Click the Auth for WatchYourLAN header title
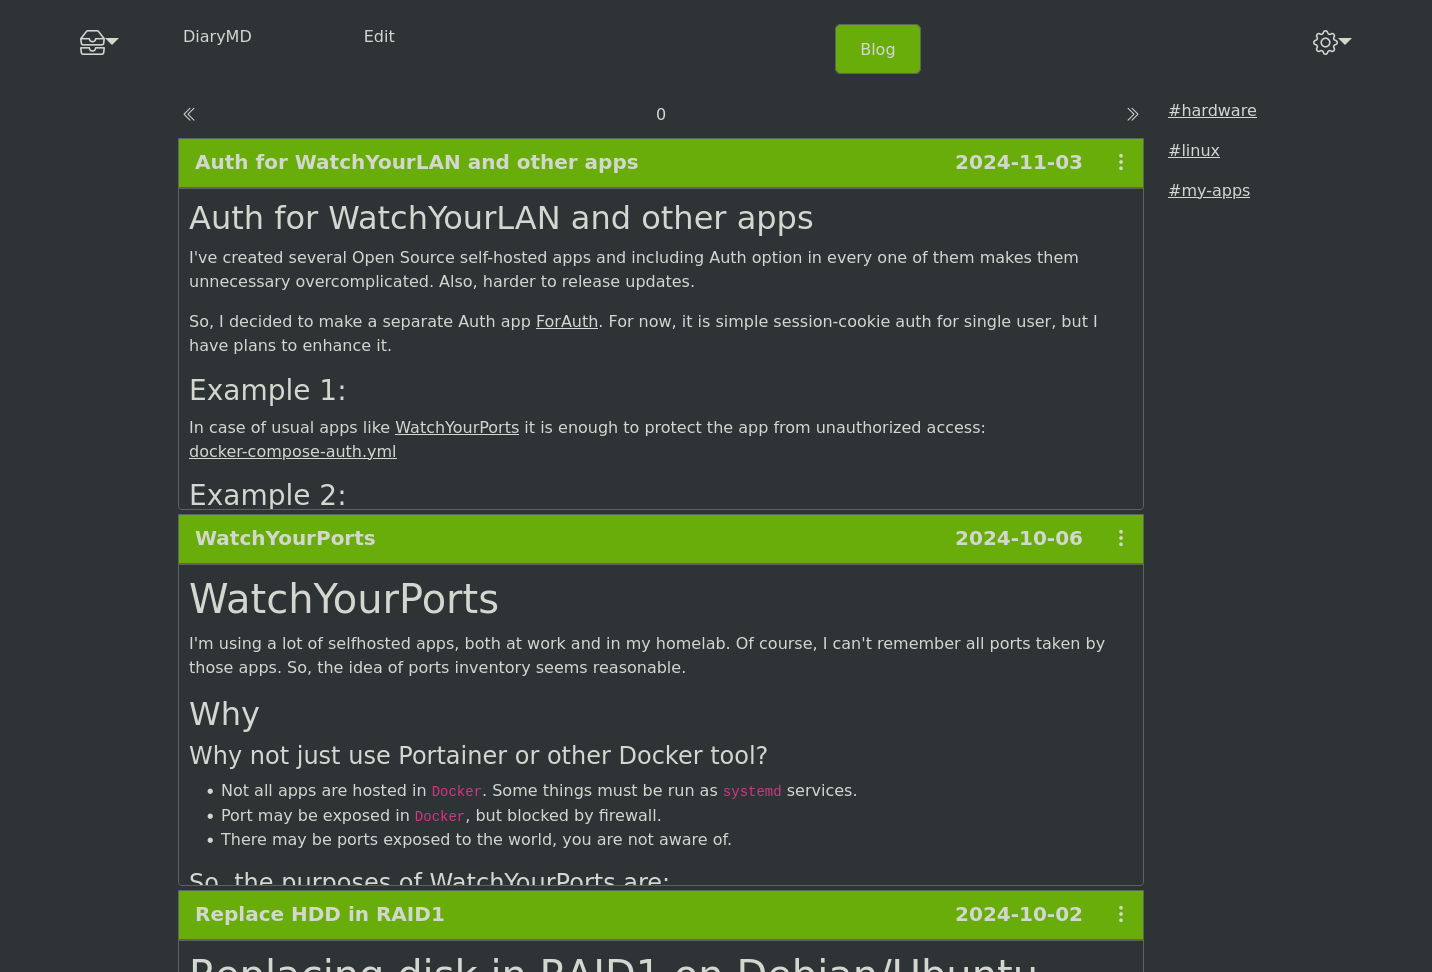The width and height of the screenshot is (1432, 972). tap(416, 162)
